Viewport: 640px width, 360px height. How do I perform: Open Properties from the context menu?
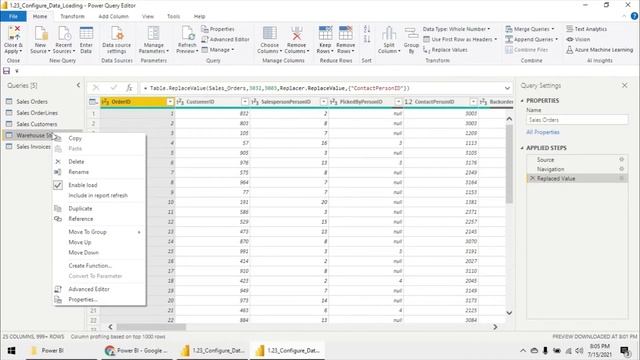[83, 300]
